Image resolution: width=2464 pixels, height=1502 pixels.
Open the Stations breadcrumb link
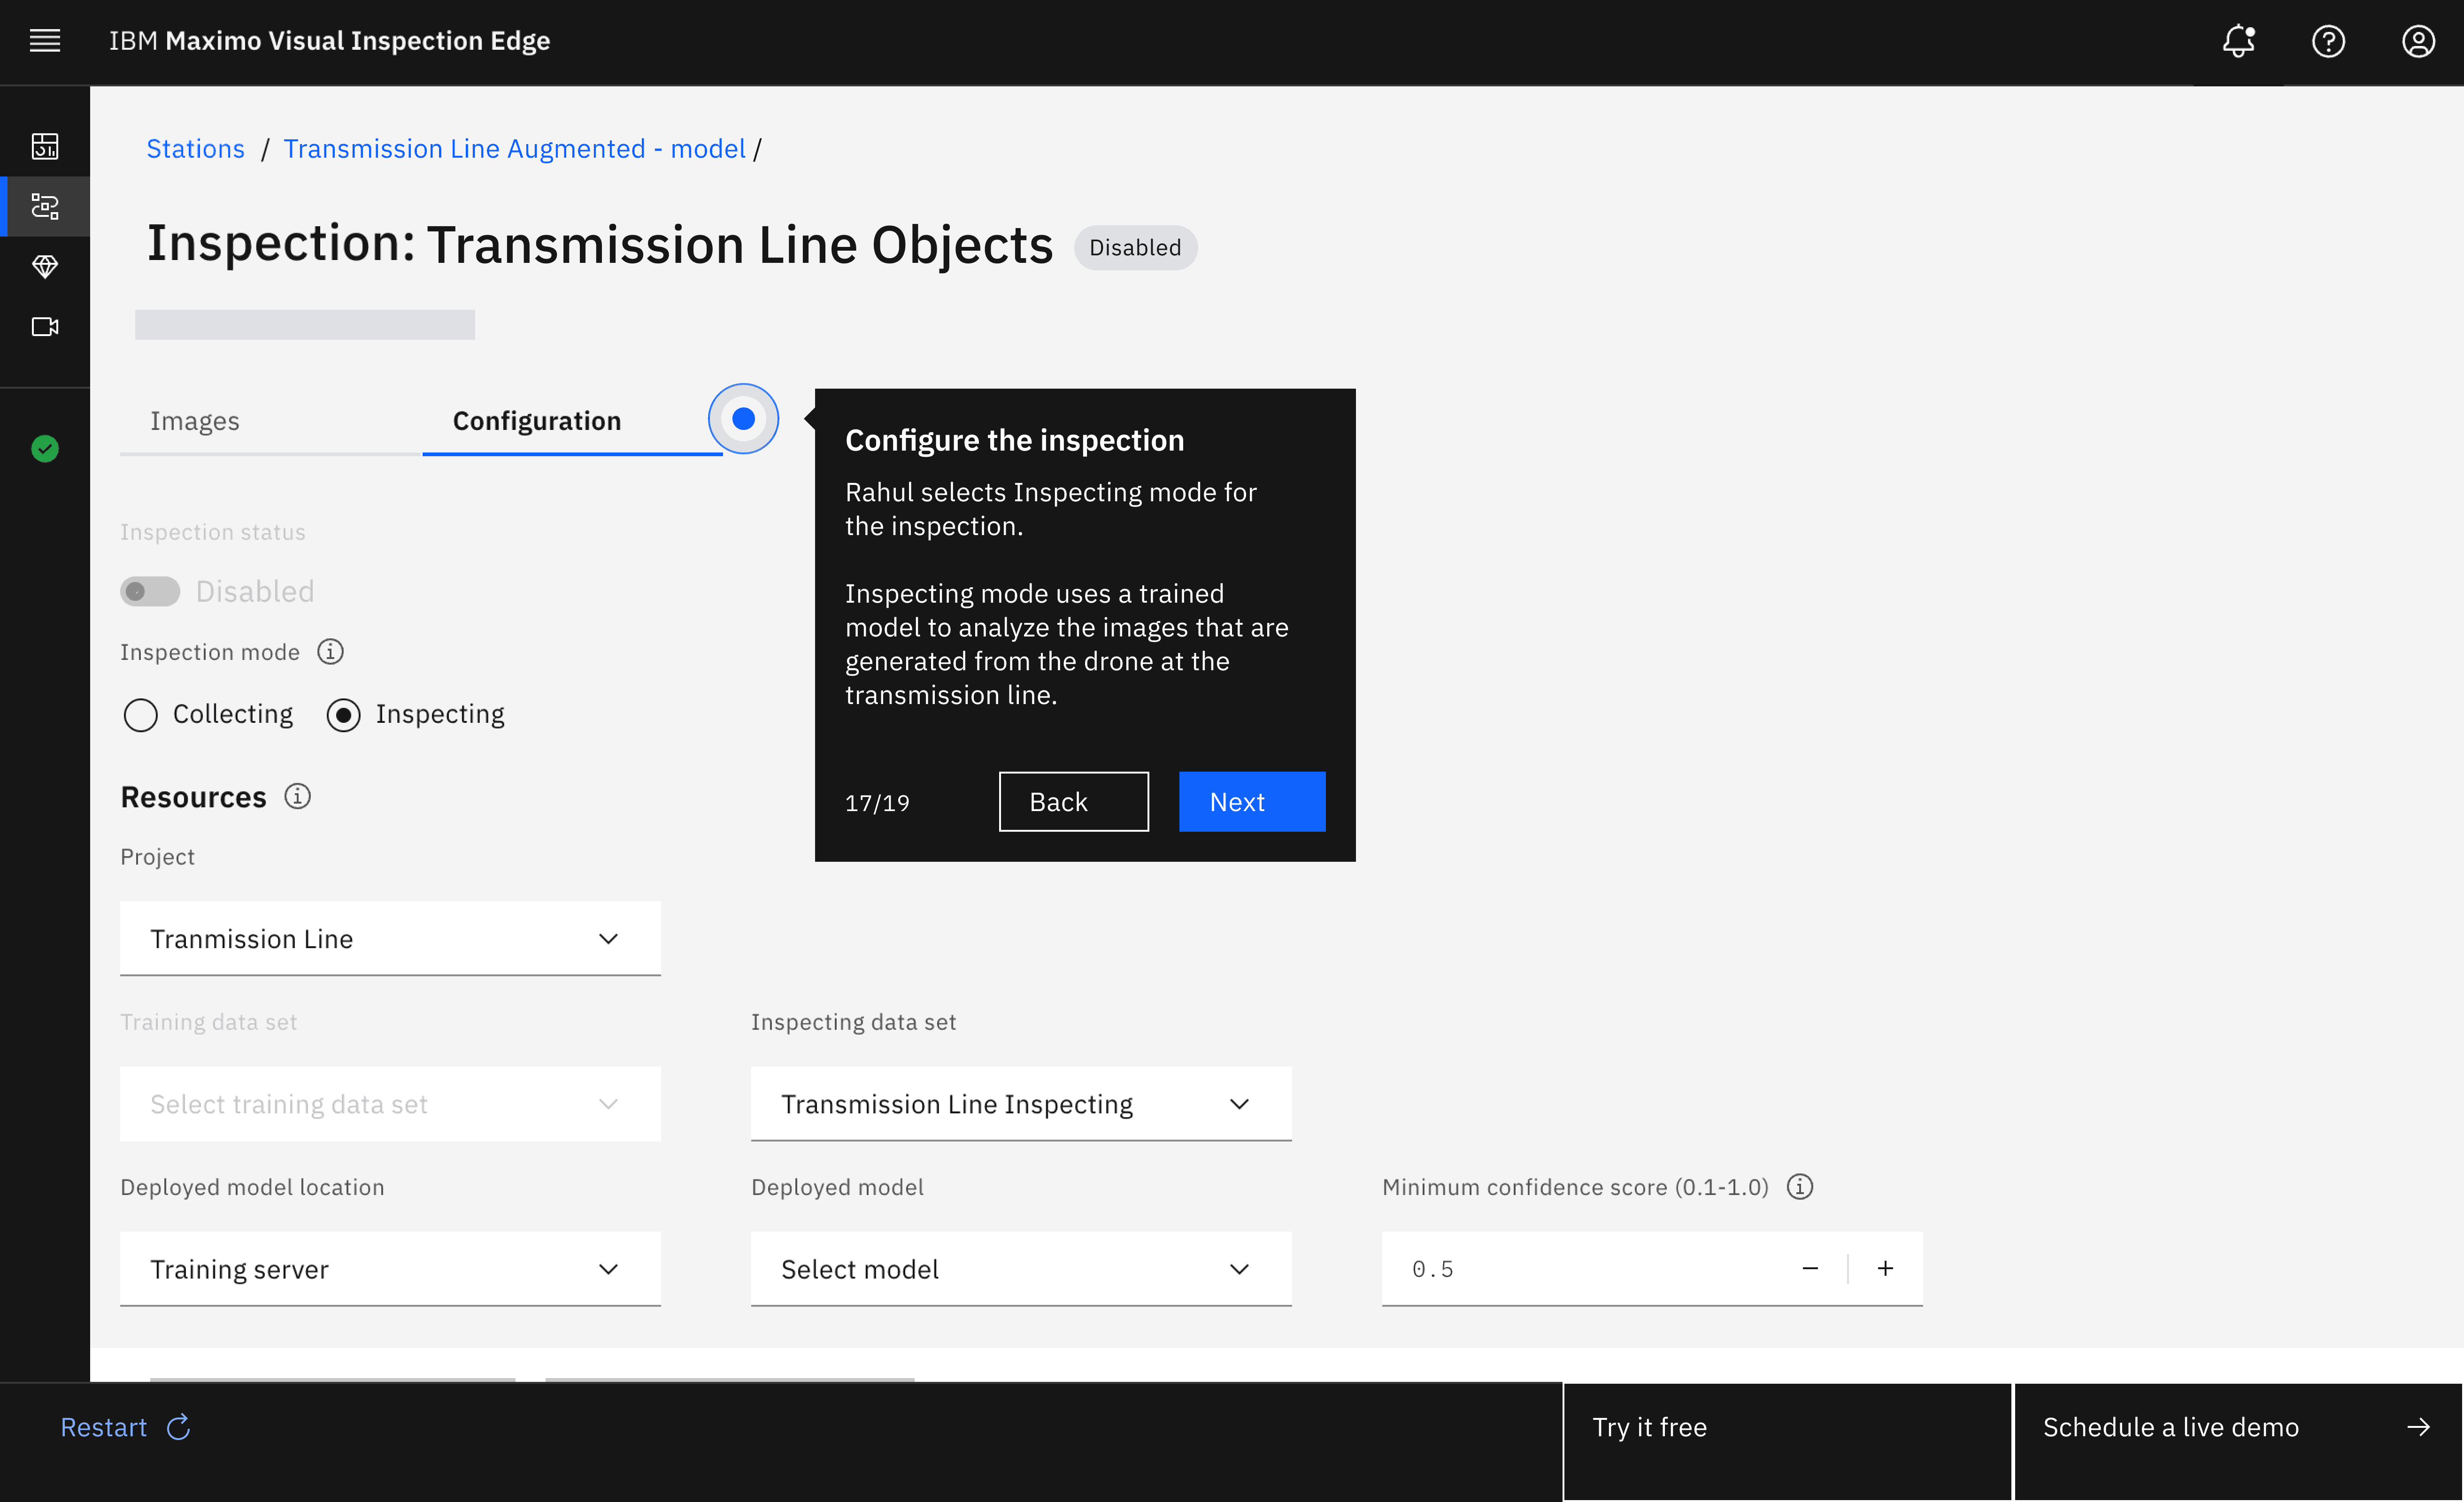(x=195, y=148)
